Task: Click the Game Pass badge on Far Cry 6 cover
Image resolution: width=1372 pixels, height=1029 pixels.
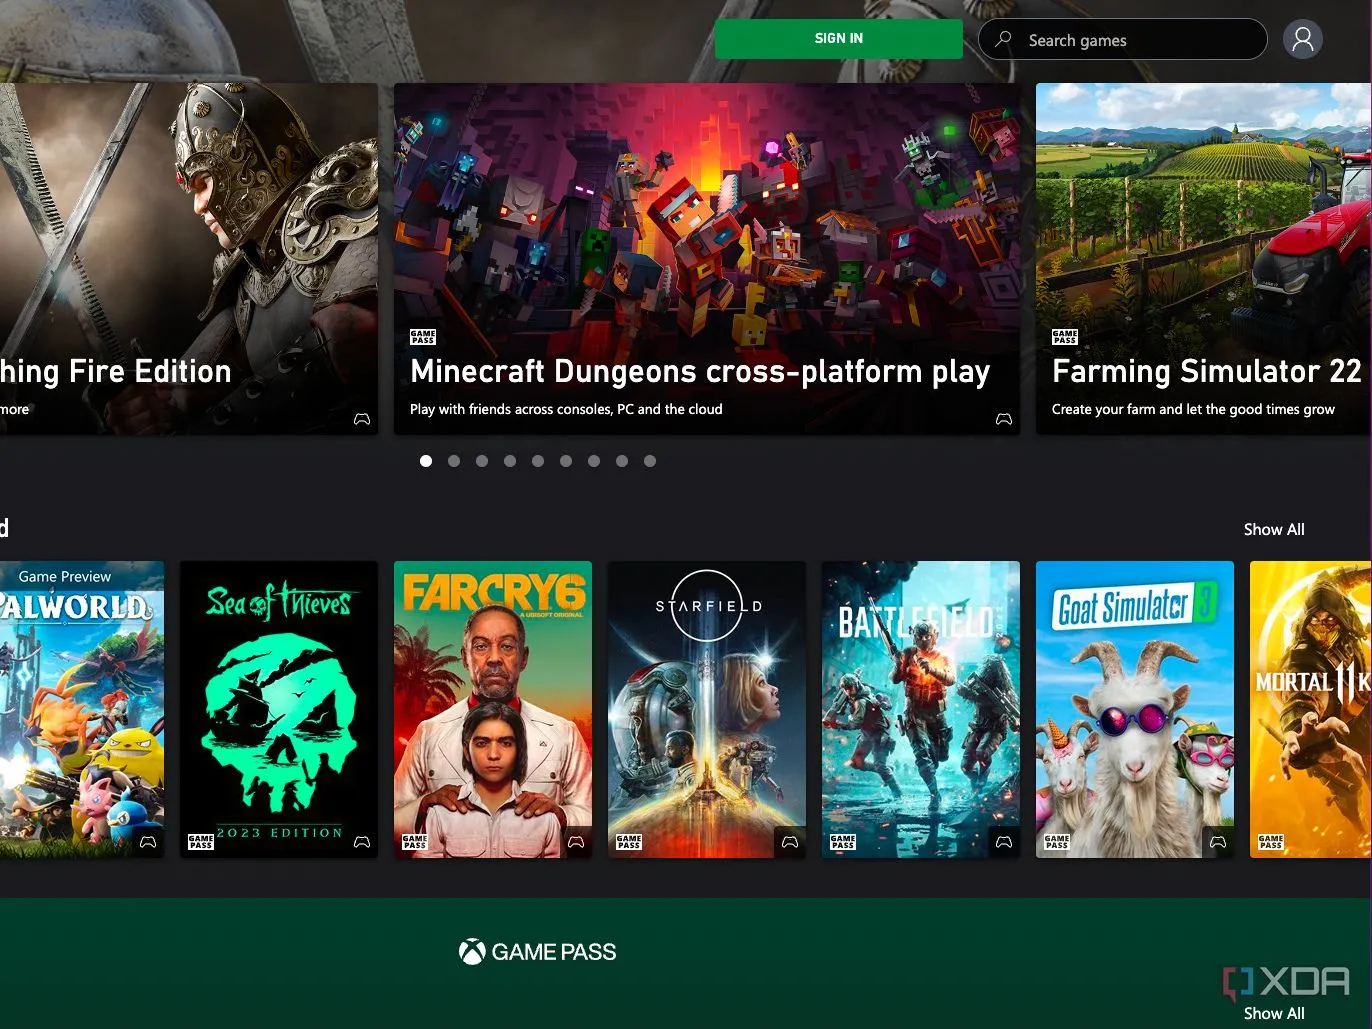Action: tap(415, 843)
